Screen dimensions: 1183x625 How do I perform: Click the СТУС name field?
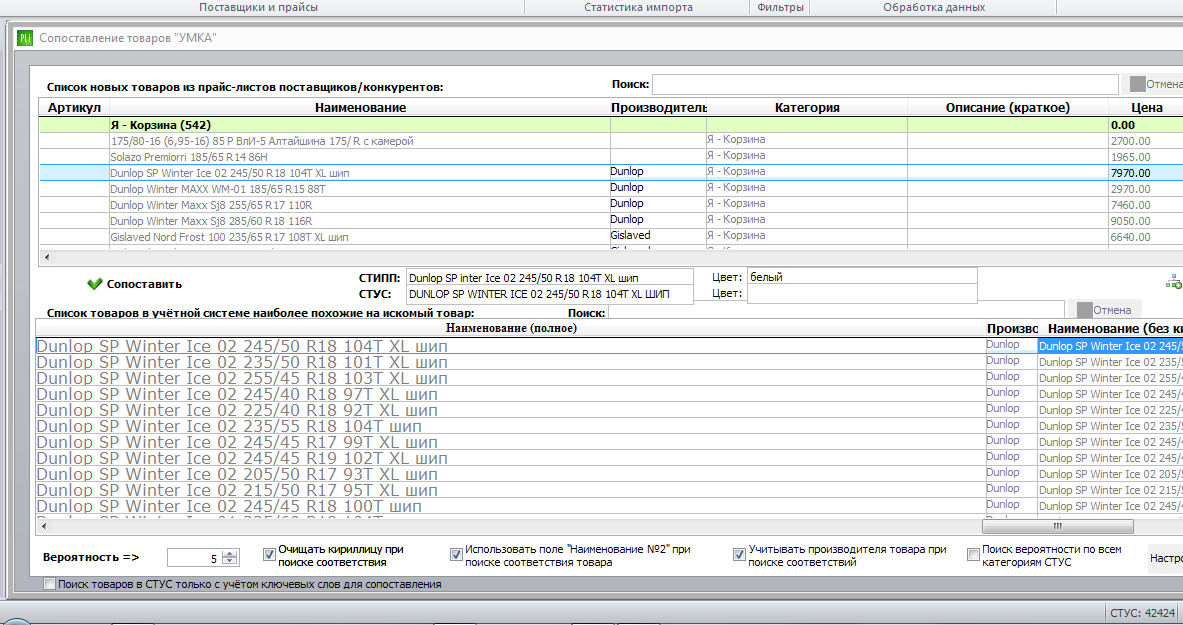tap(549, 294)
